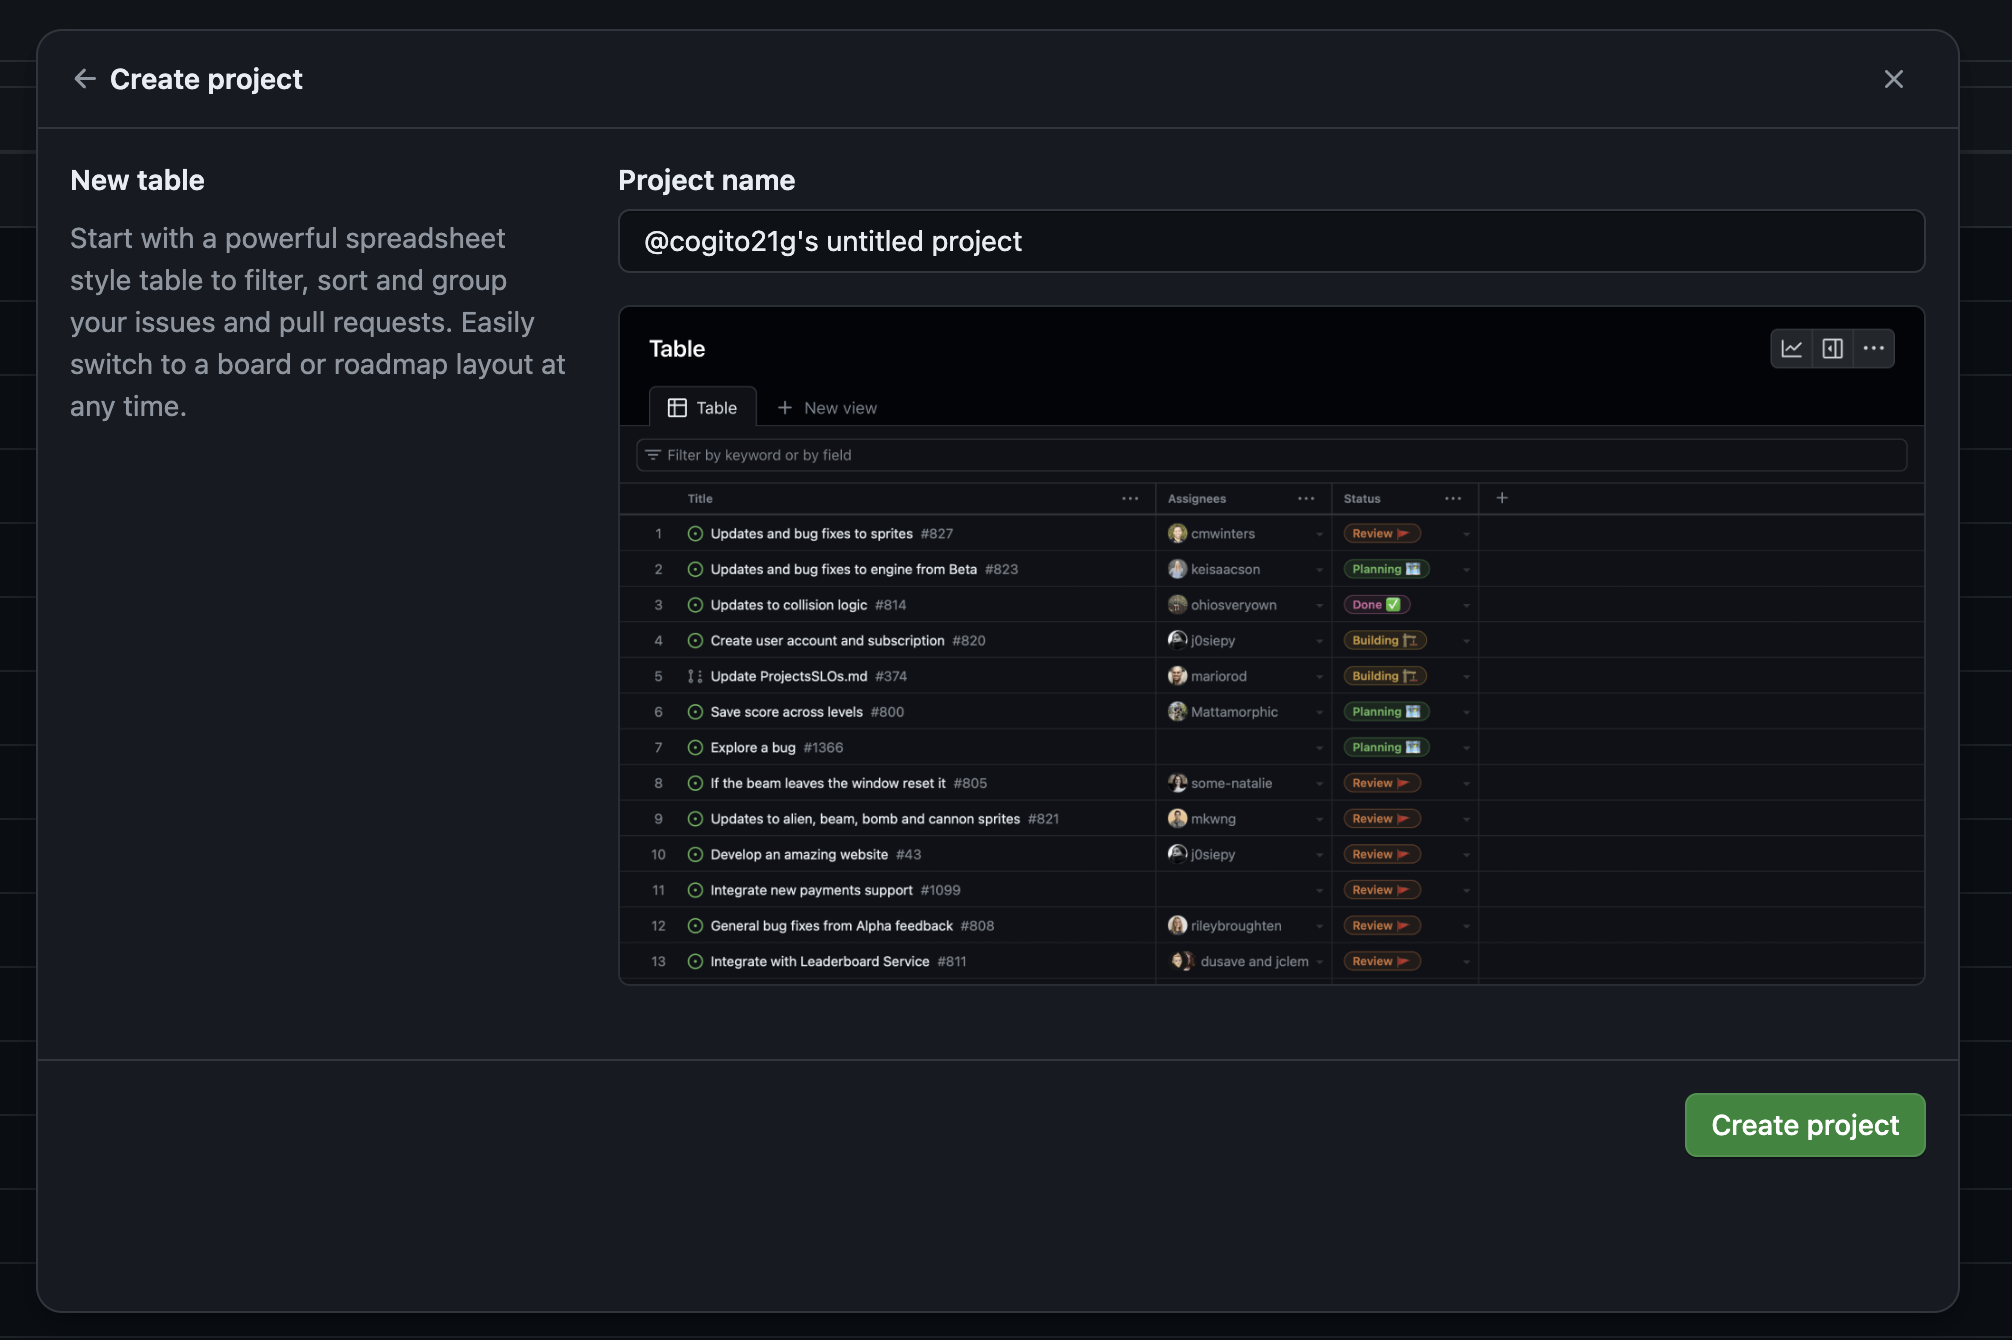Expand status dropdown for Updates to collision logic
The height and width of the screenshot is (1340, 2012).
click(1466, 606)
